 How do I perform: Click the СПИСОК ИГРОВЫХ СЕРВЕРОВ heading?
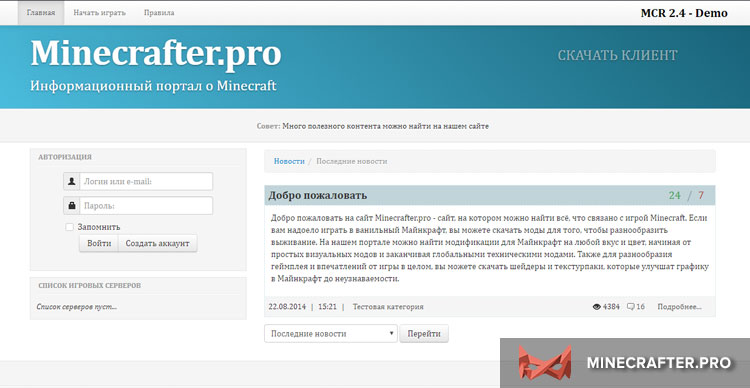point(89,285)
